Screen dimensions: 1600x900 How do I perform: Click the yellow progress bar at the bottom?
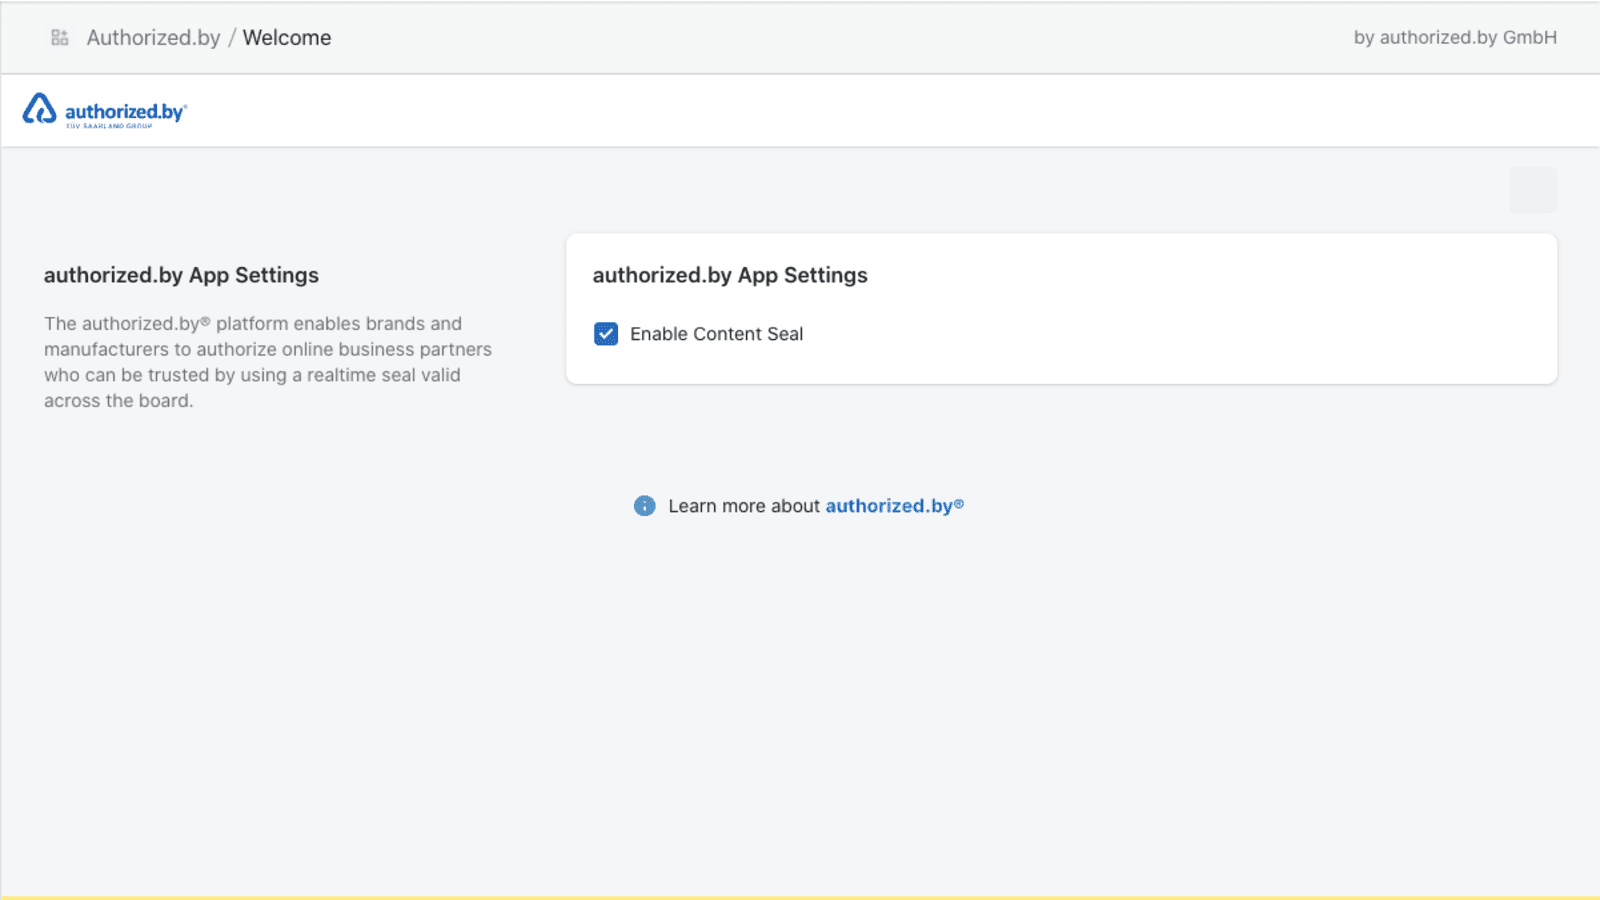tap(800, 896)
